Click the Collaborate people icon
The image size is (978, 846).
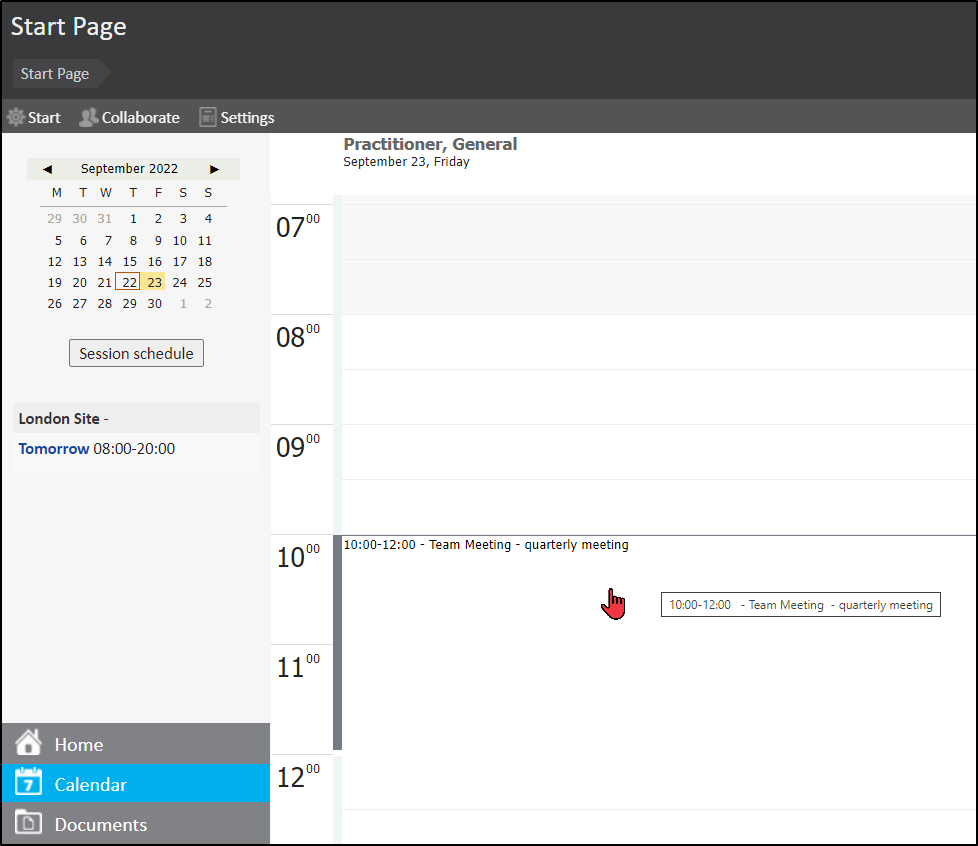(x=88, y=117)
